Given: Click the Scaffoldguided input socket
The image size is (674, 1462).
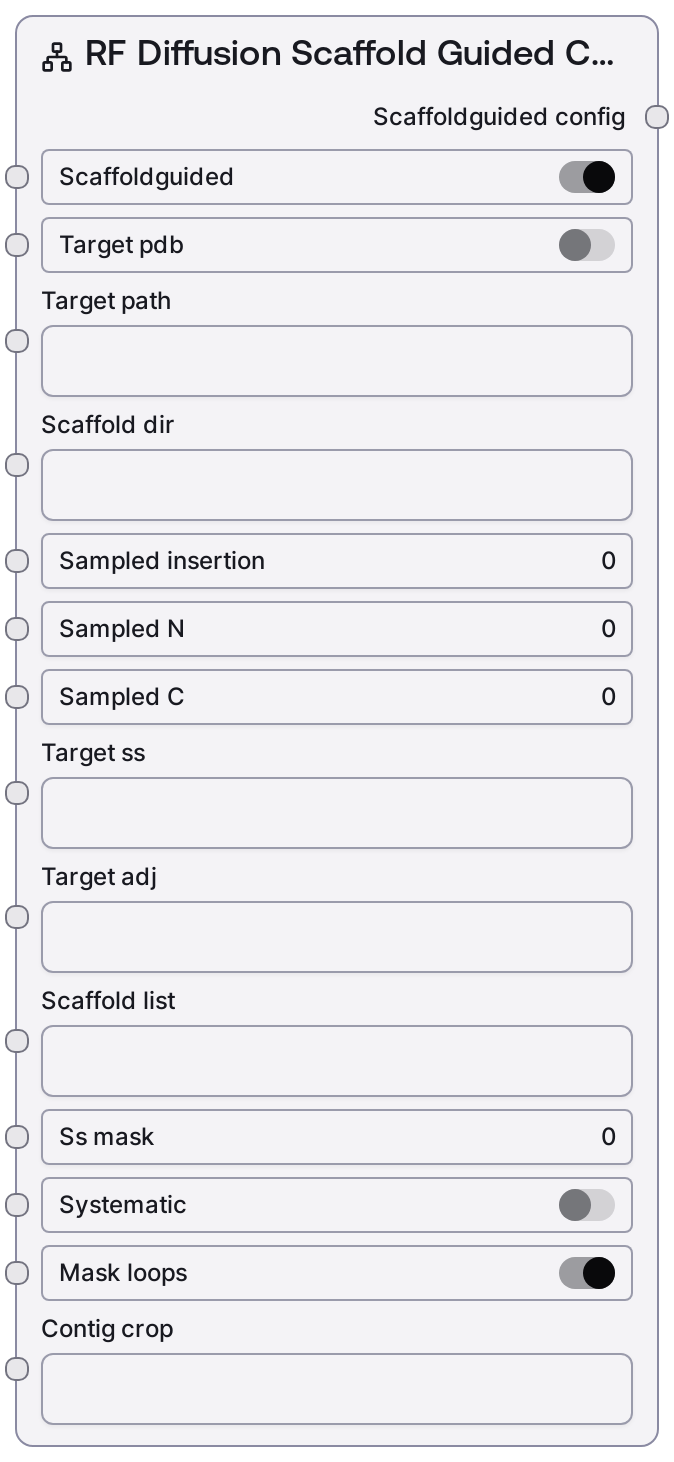Looking at the screenshot, I should click(17, 177).
